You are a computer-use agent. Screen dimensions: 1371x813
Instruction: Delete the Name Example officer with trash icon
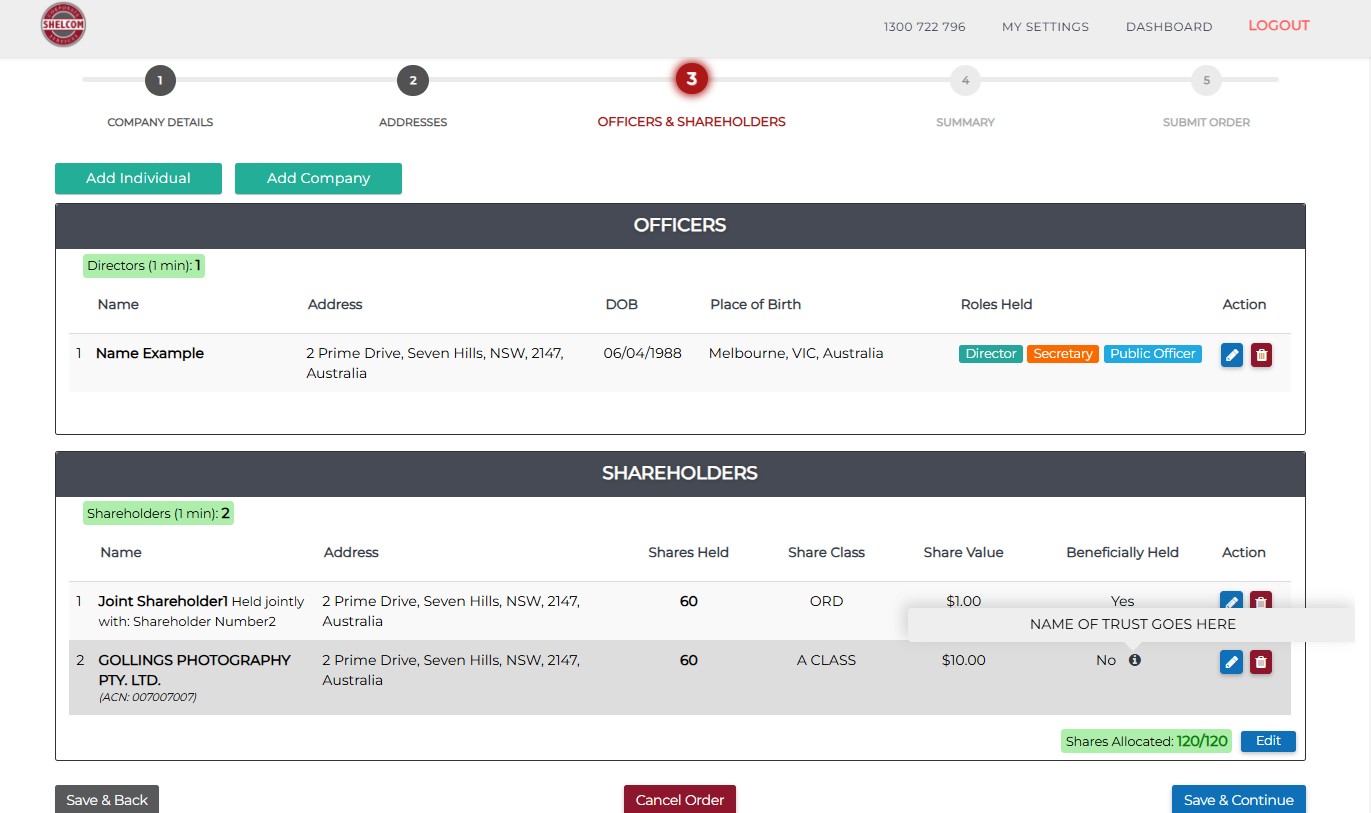[1261, 355]
